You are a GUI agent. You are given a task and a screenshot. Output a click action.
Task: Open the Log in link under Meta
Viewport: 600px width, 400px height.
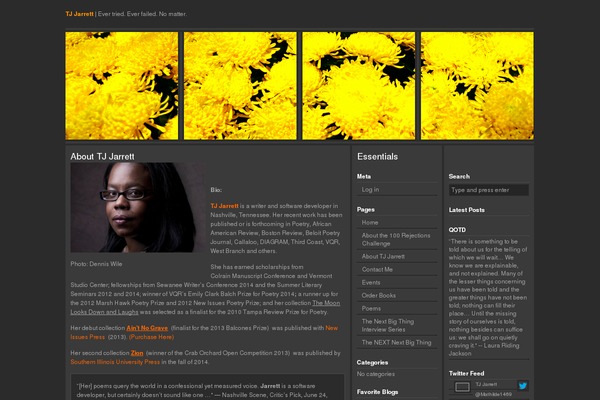370,189
